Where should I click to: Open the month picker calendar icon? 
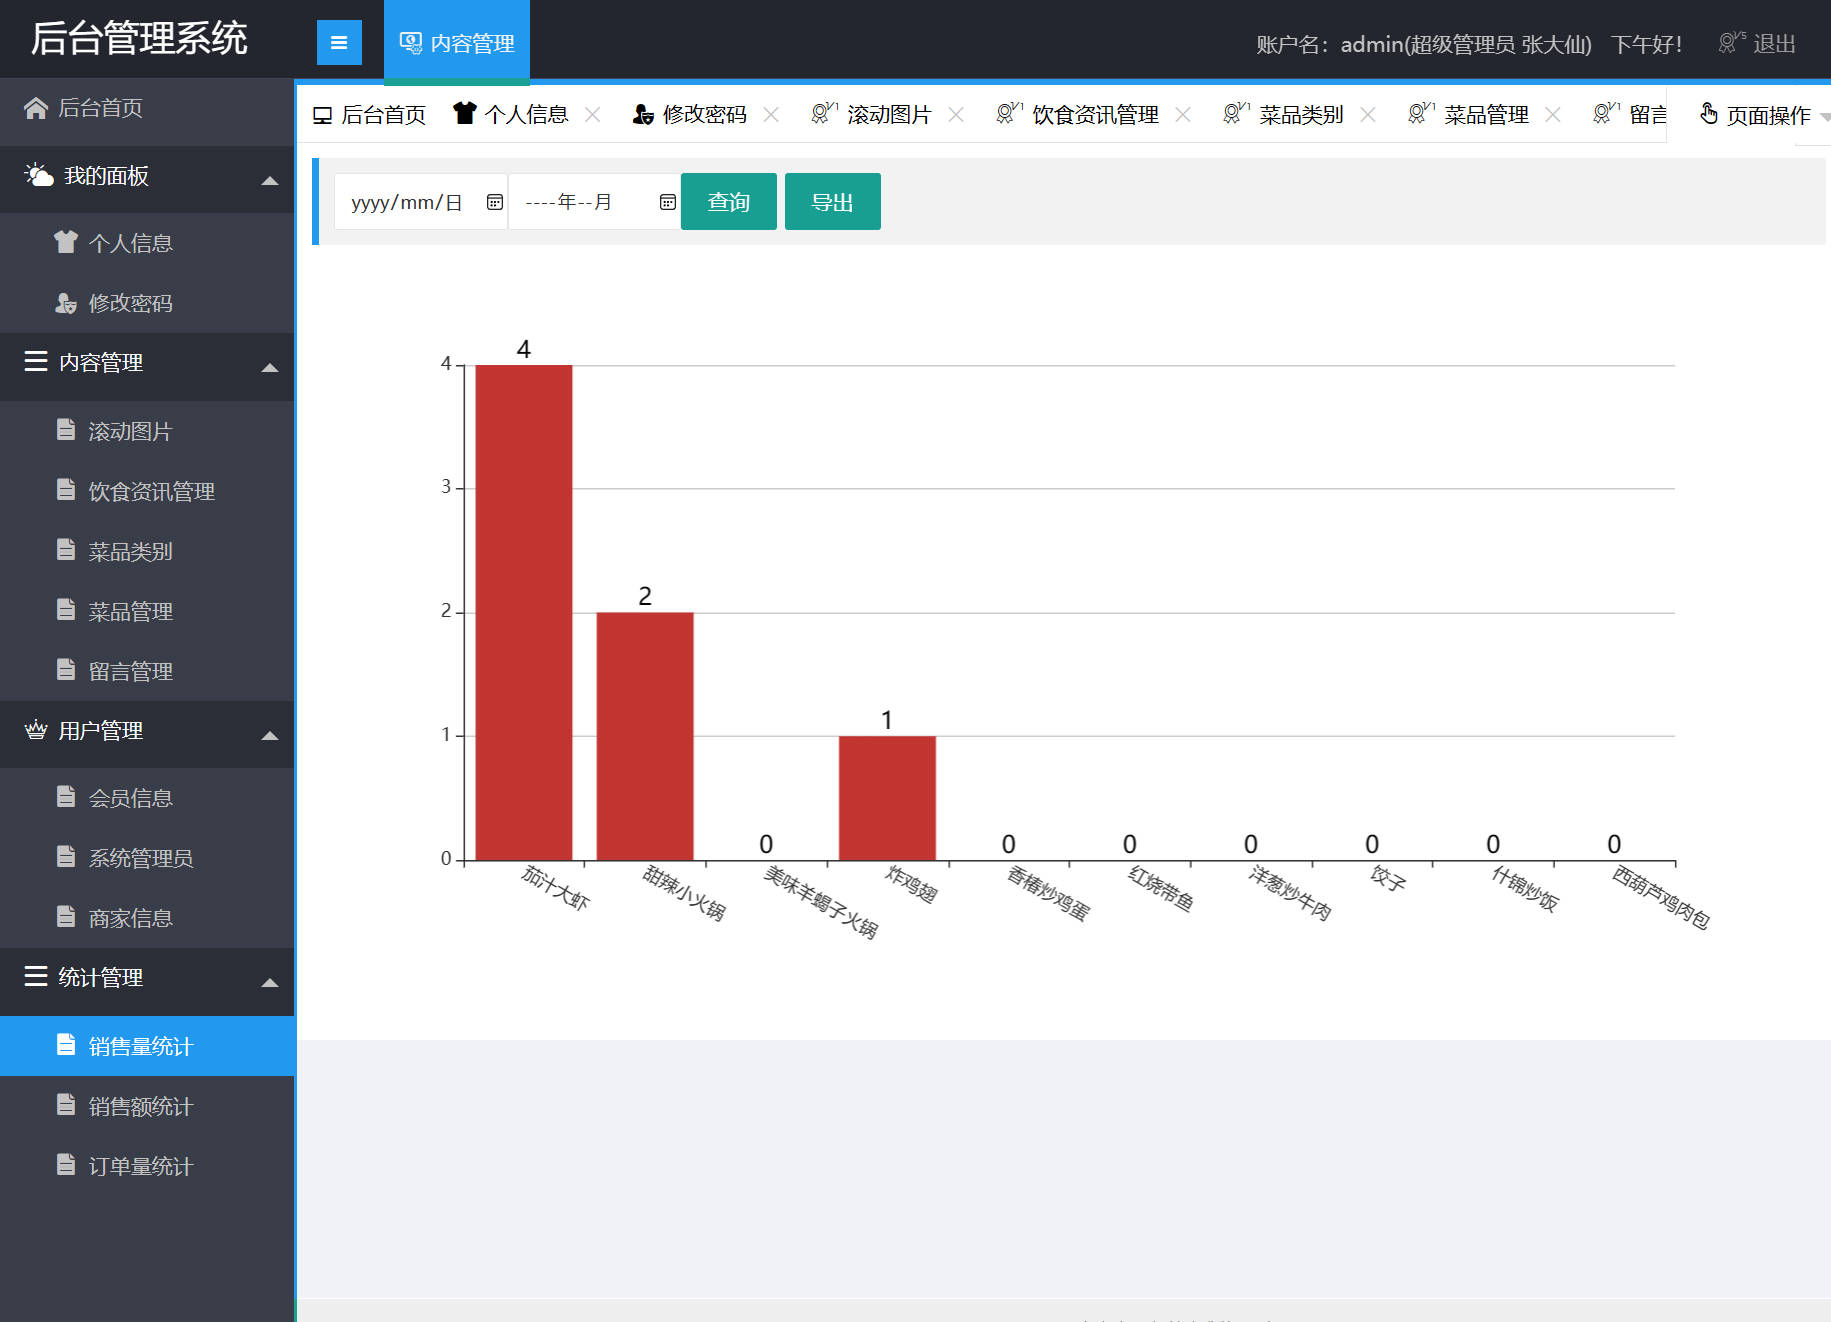pos(667,202)
